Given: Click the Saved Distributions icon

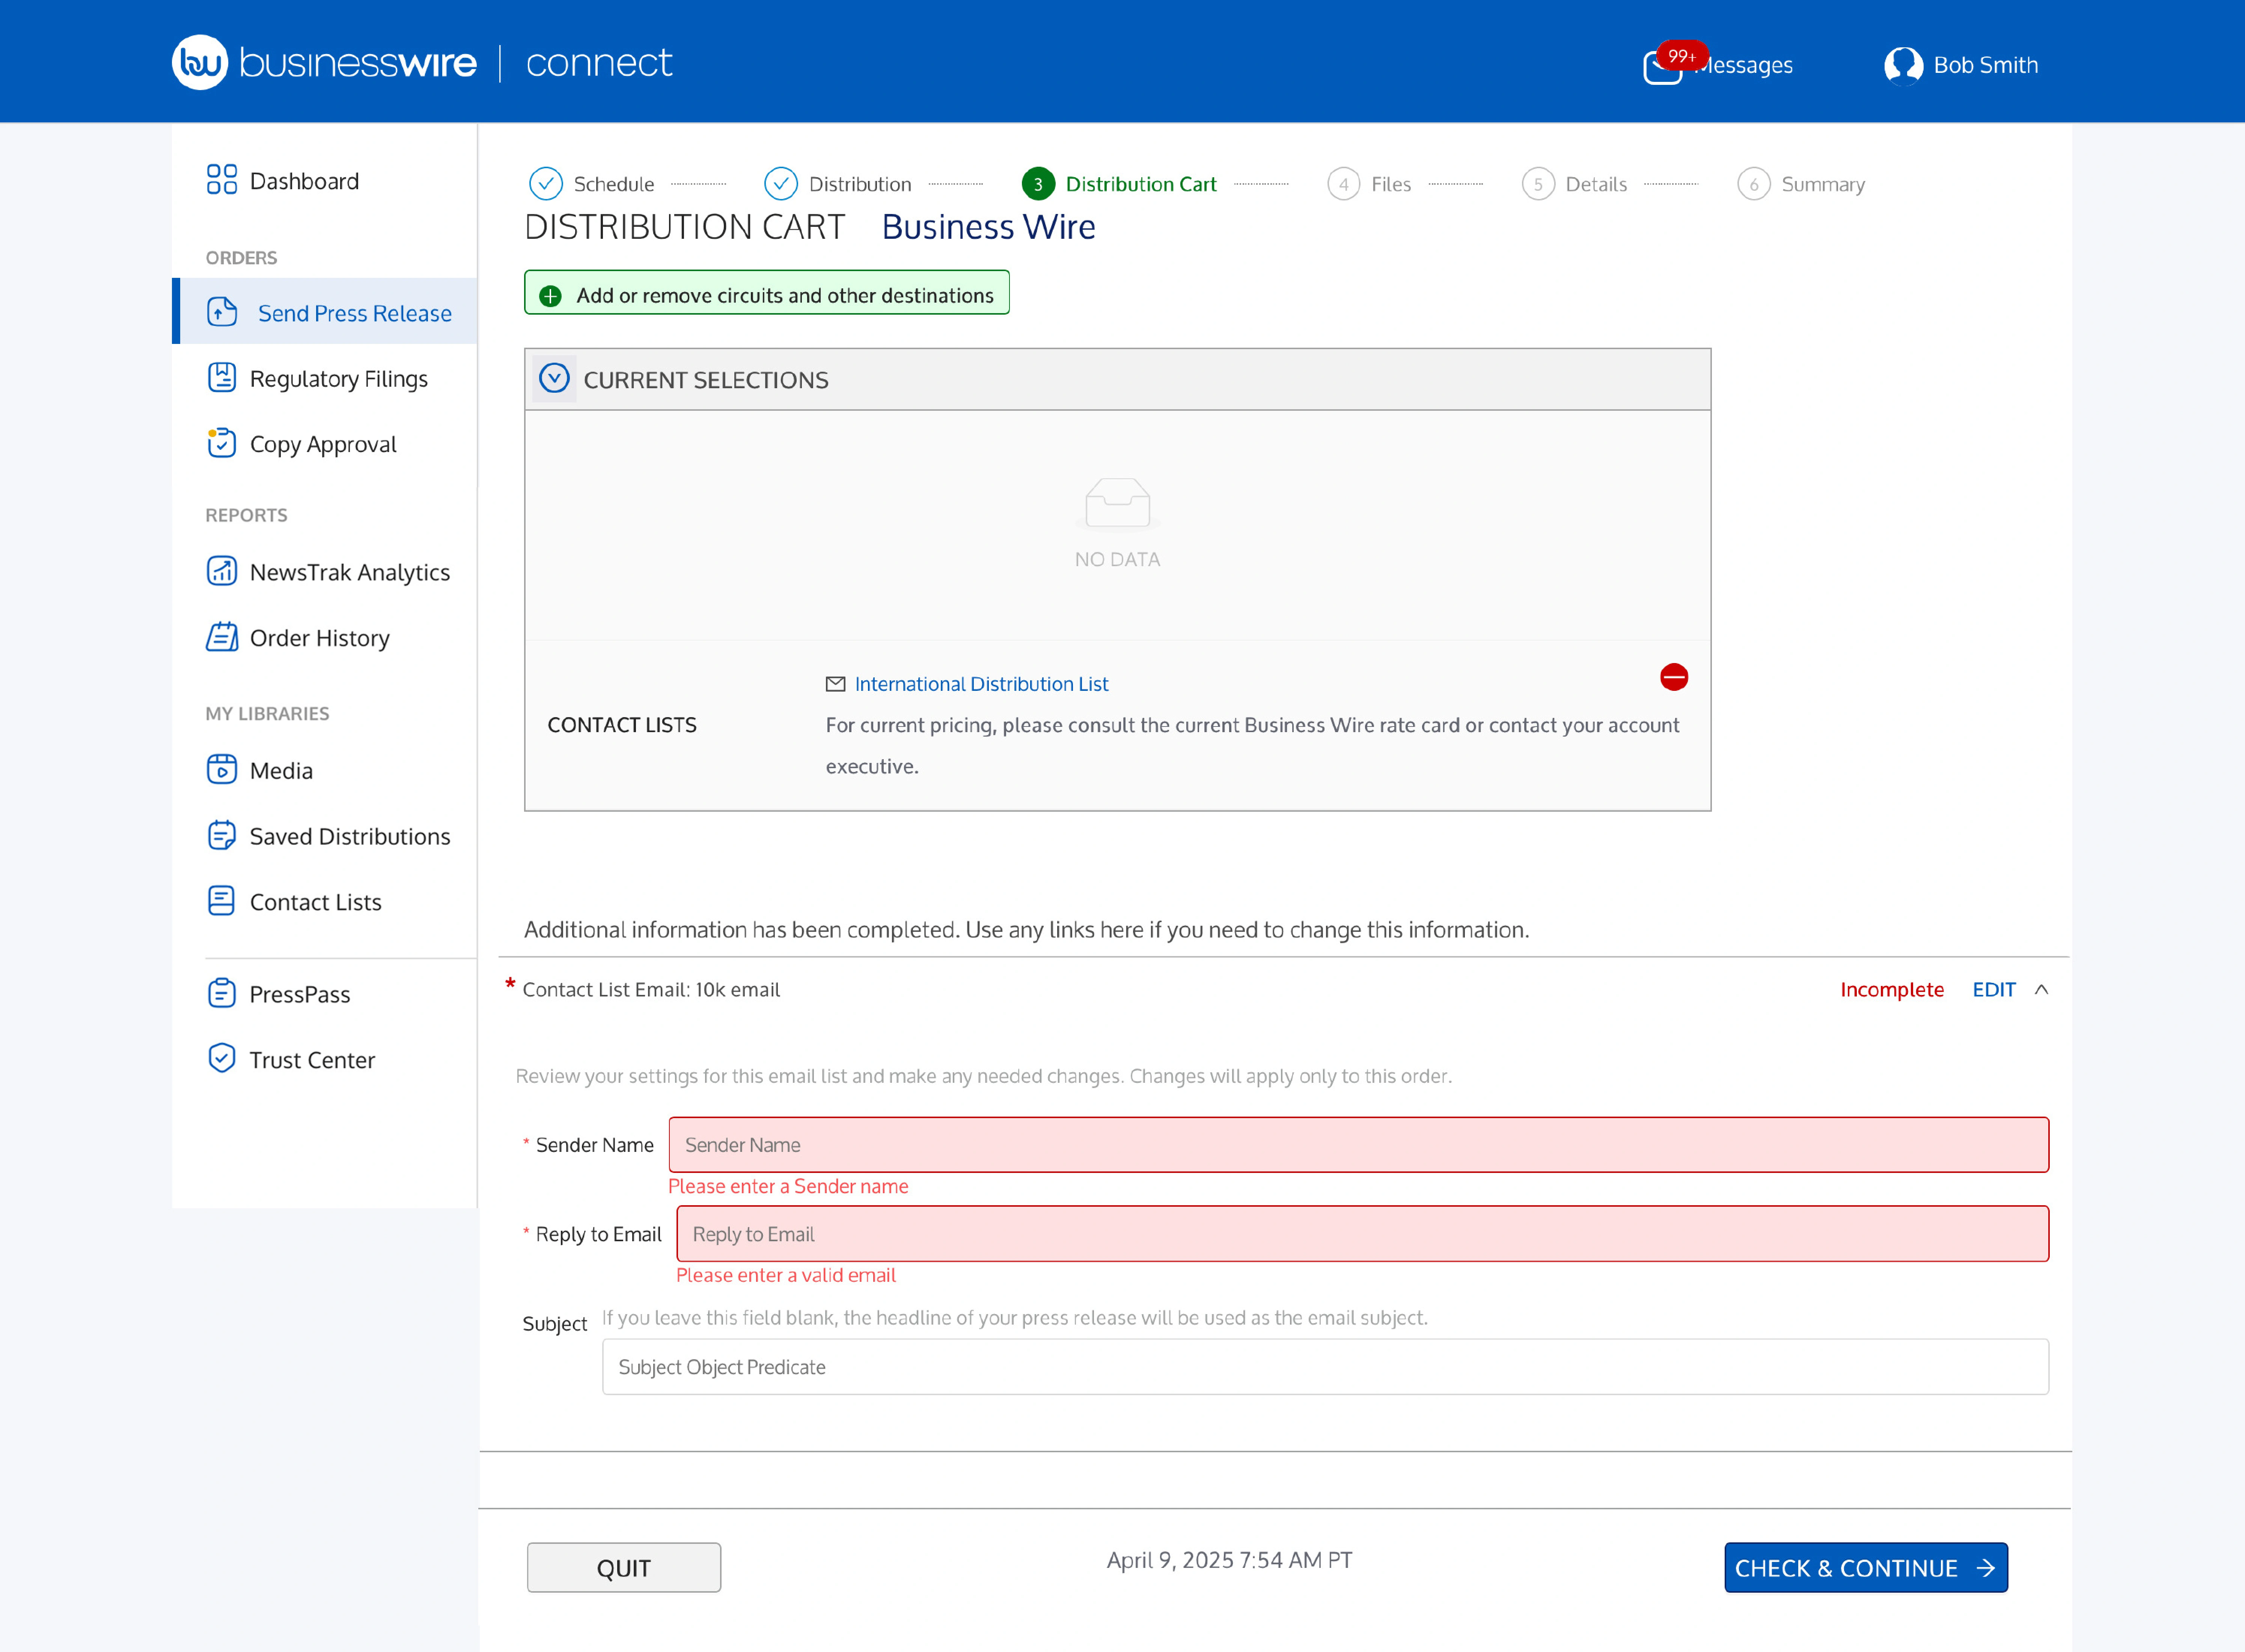Looking at the screenshot, I should (x=222, y=835).
